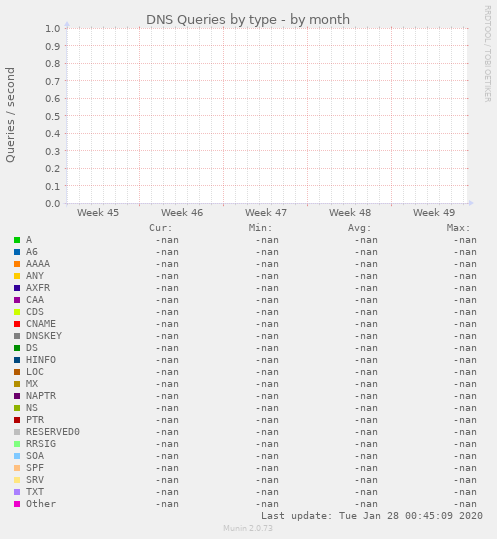Click the light green swatch for RRSIG

click(17, 444)
